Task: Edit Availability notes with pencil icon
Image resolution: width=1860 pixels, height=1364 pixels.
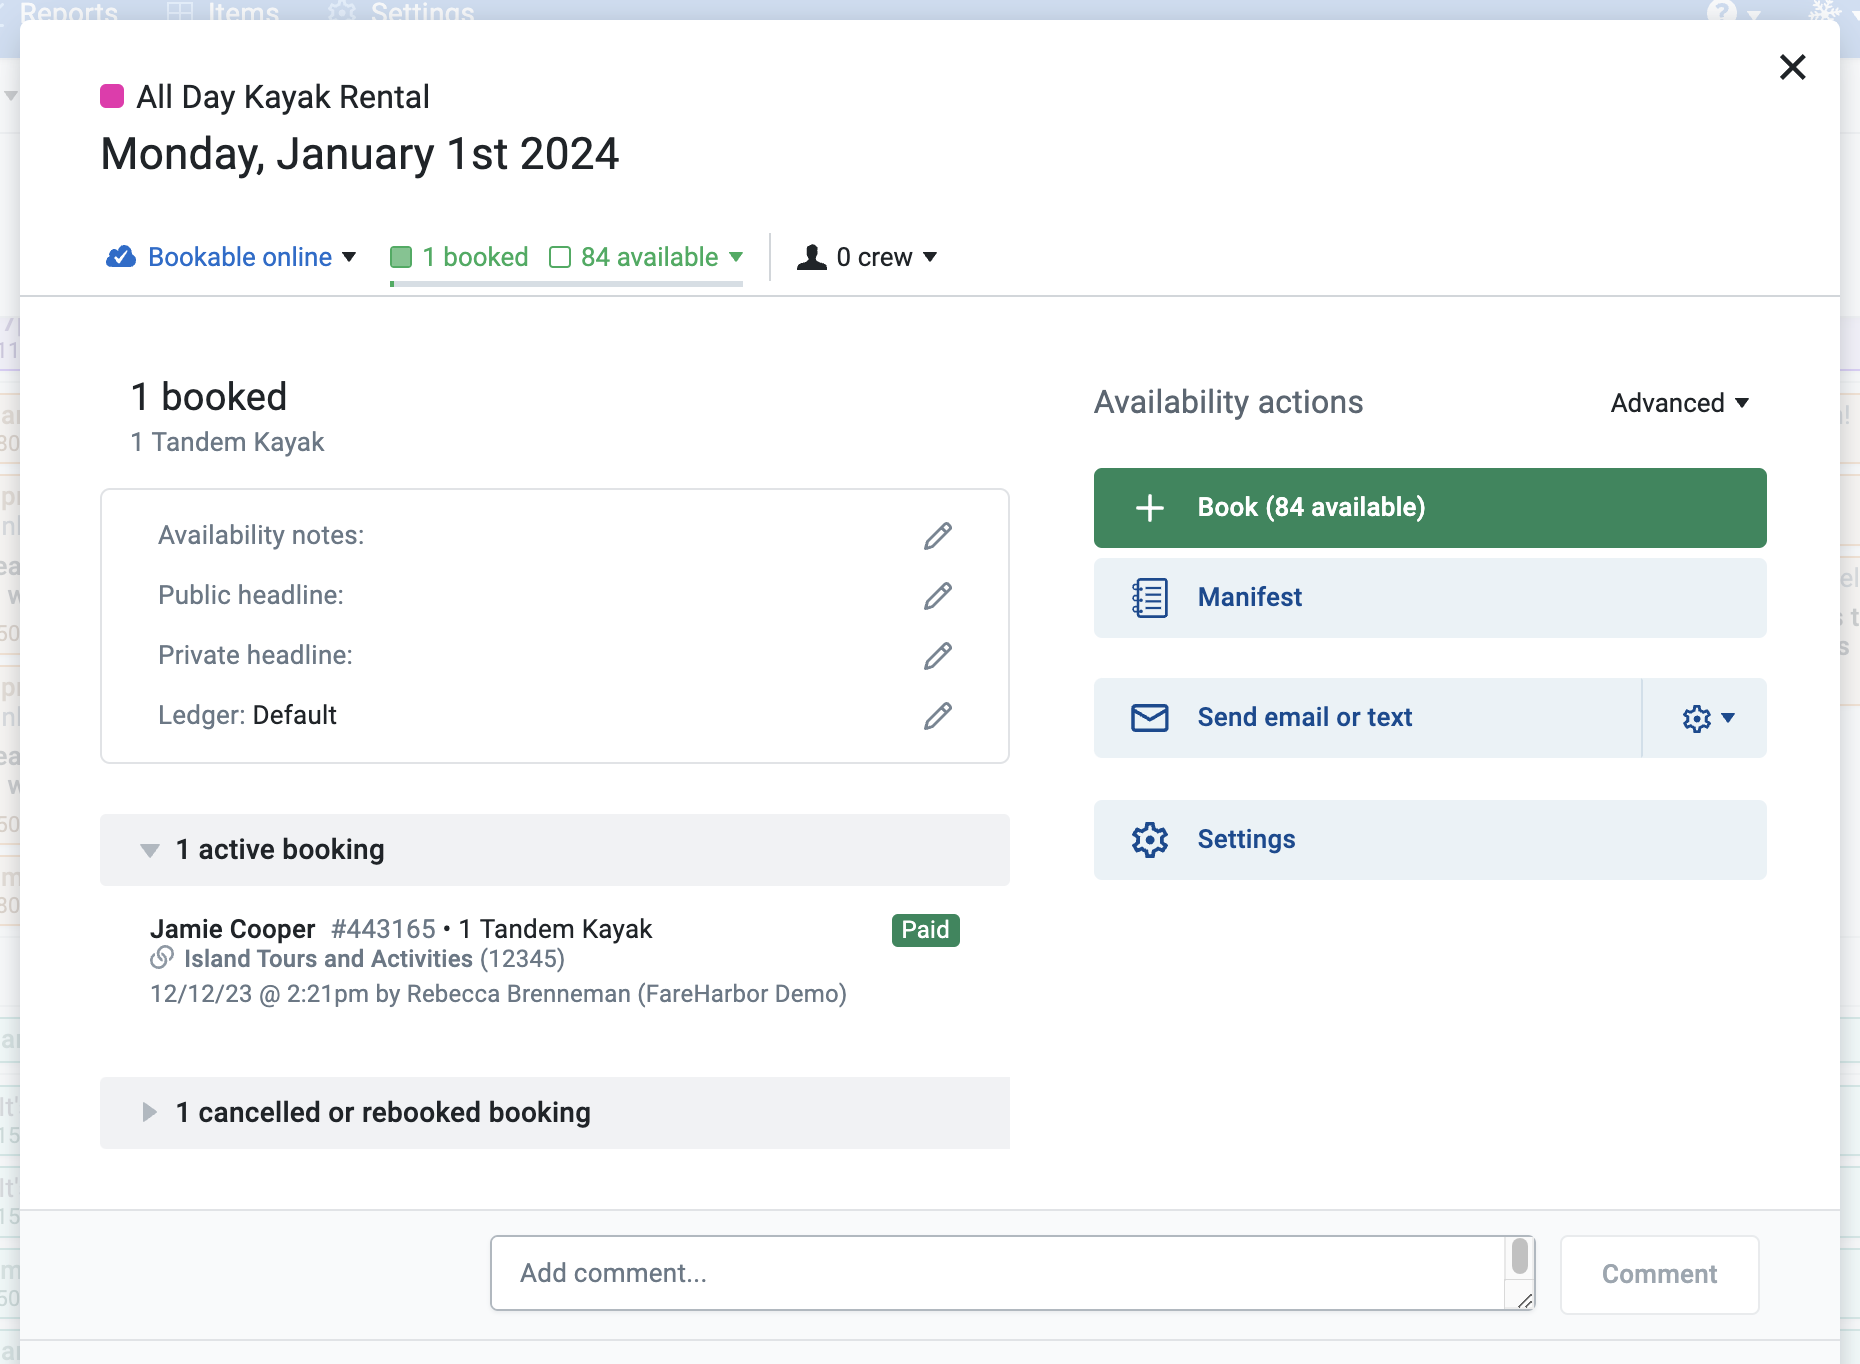Action: 937,536
